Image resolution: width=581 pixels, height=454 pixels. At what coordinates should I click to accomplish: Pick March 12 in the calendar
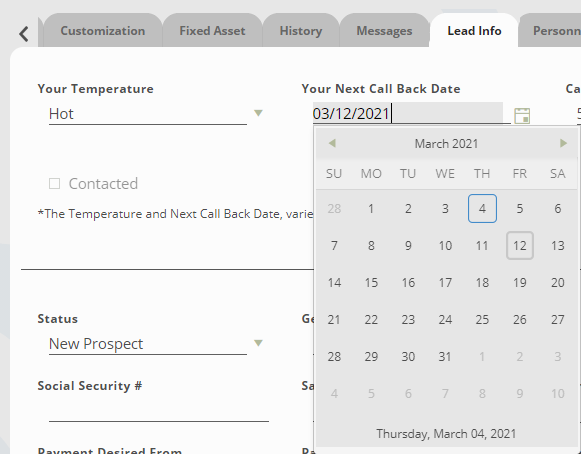[x=520, y=245]
